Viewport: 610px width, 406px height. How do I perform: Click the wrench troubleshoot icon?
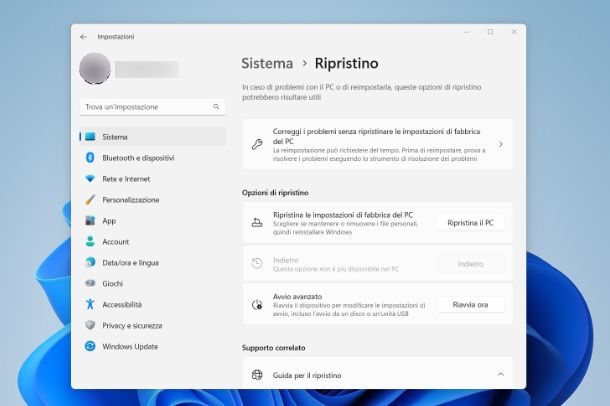257,144
